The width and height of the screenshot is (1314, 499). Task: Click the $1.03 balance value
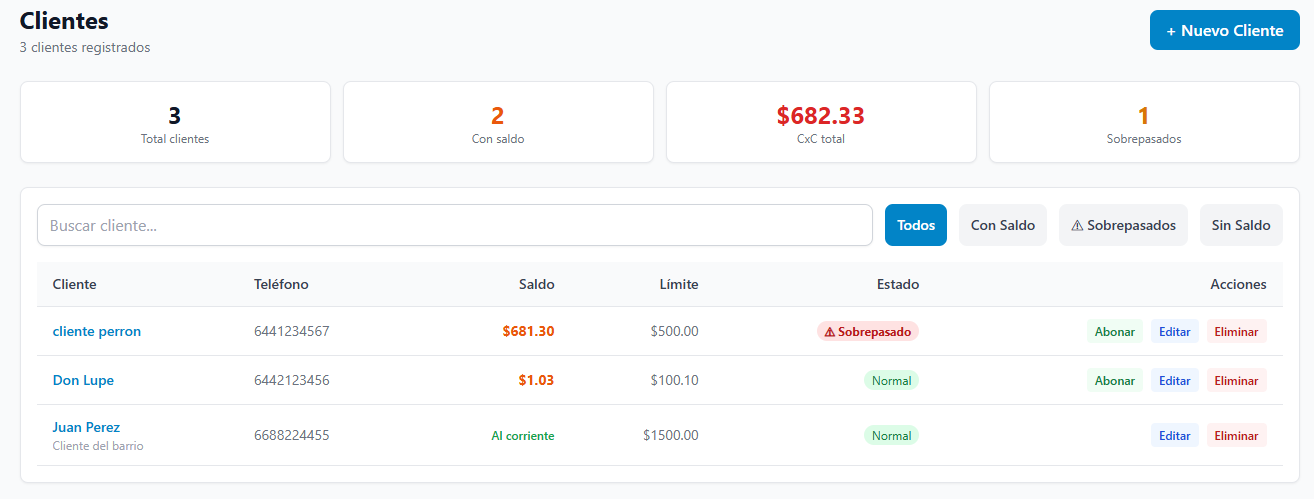pyautogui.click(x=536, y=380)
